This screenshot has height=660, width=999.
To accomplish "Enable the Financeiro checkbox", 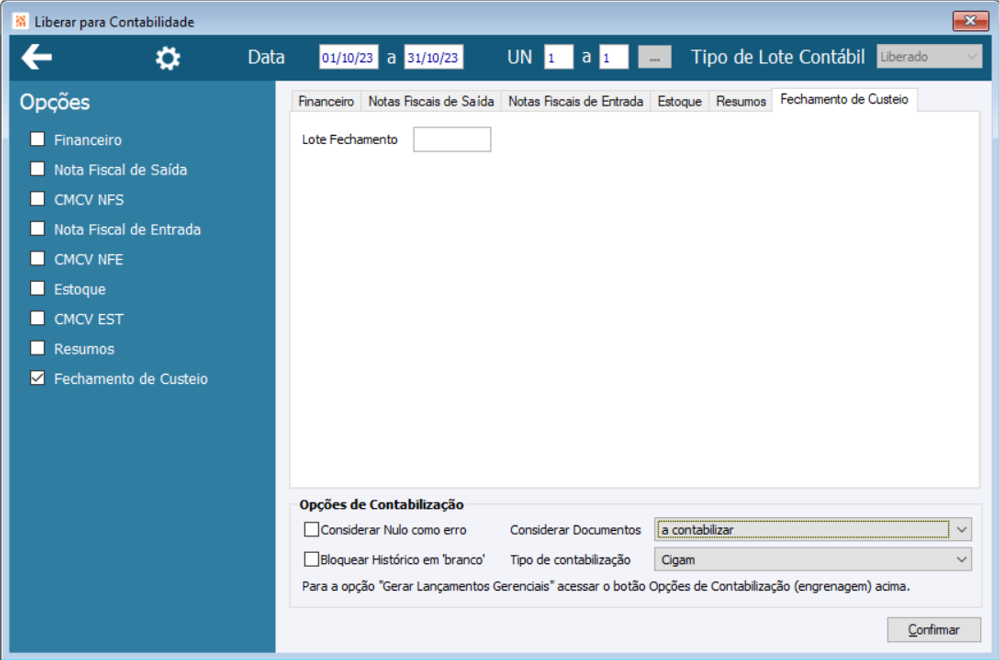I will click(x=38, y=139).
